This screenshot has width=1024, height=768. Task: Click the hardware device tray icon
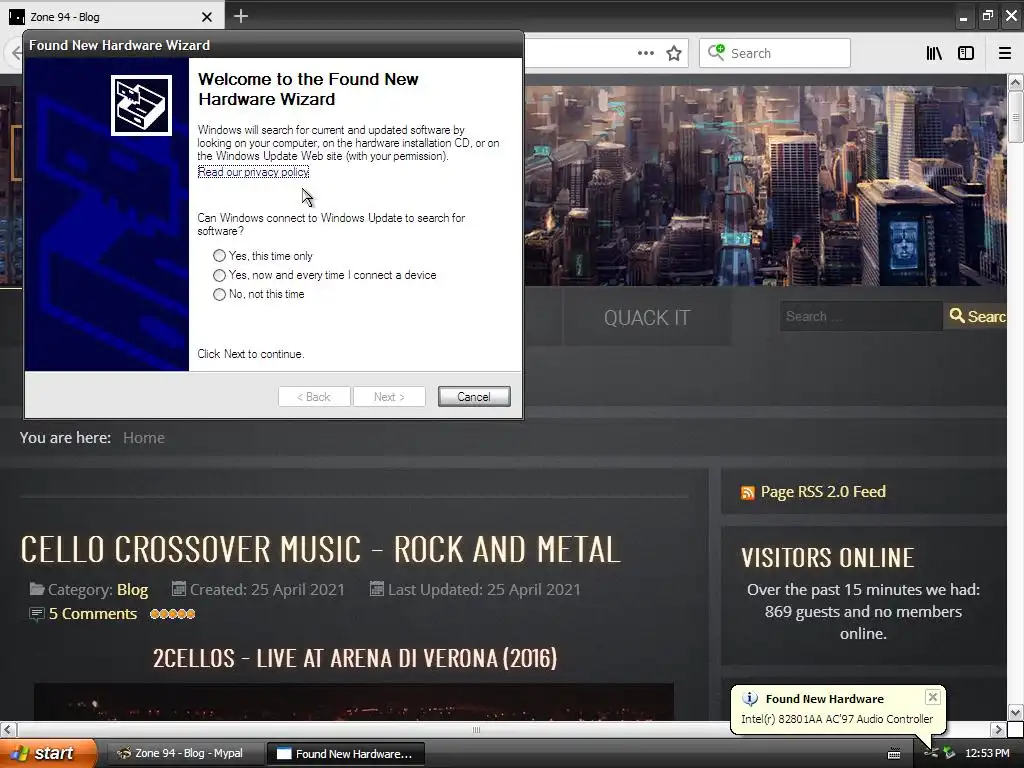click(931, 753)
